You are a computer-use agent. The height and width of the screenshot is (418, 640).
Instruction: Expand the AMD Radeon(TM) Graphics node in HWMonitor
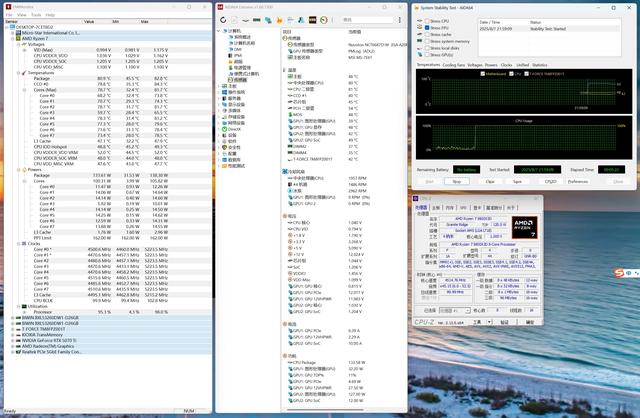pyautogui.click(x=13, y=346)
